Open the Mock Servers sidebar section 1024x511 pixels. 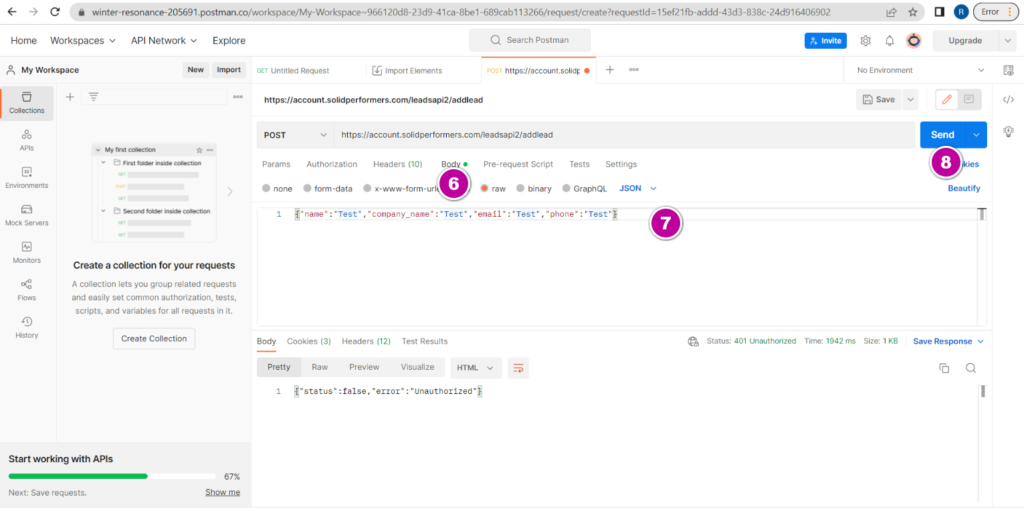click(27, 215)
